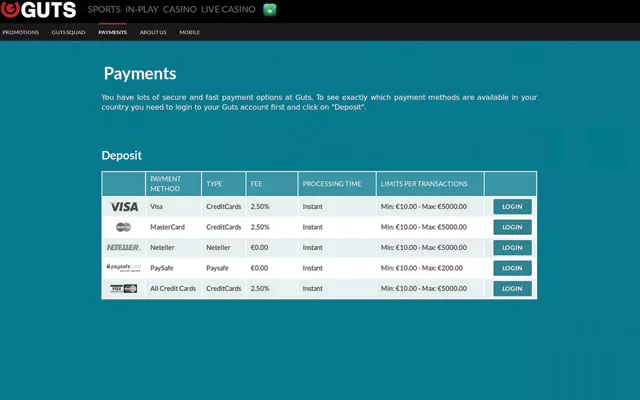Open the In-Play section
The width and height of the screenshot is (640, 400).
[x=142, y=9]
